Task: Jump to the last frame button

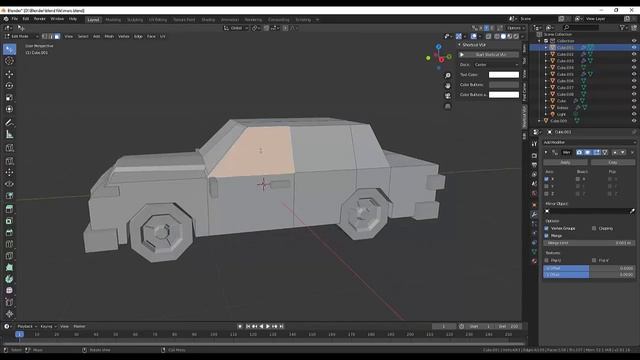Action: click(281, 326)
